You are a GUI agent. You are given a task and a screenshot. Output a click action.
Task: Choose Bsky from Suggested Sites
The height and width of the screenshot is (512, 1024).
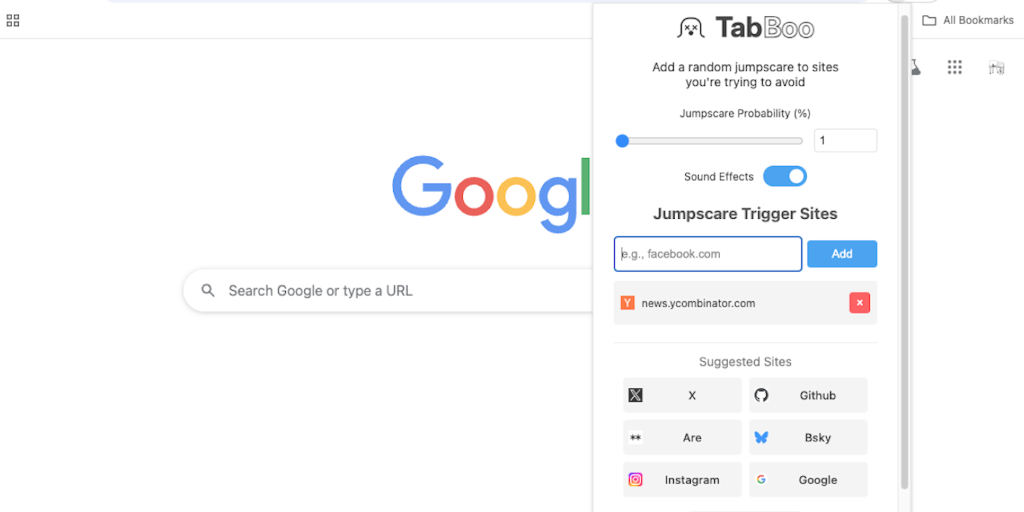tap(808, 438)
